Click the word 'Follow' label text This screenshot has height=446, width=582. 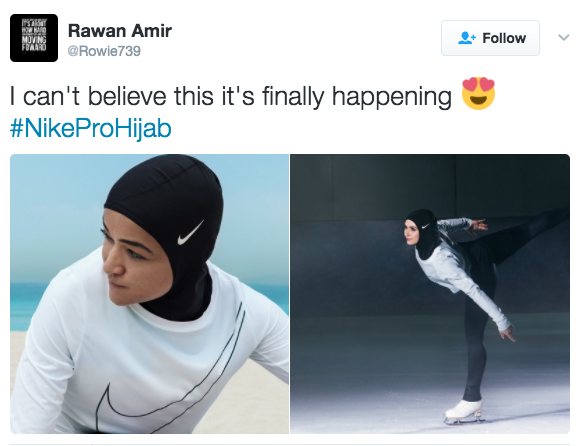[x=504, y=38]
